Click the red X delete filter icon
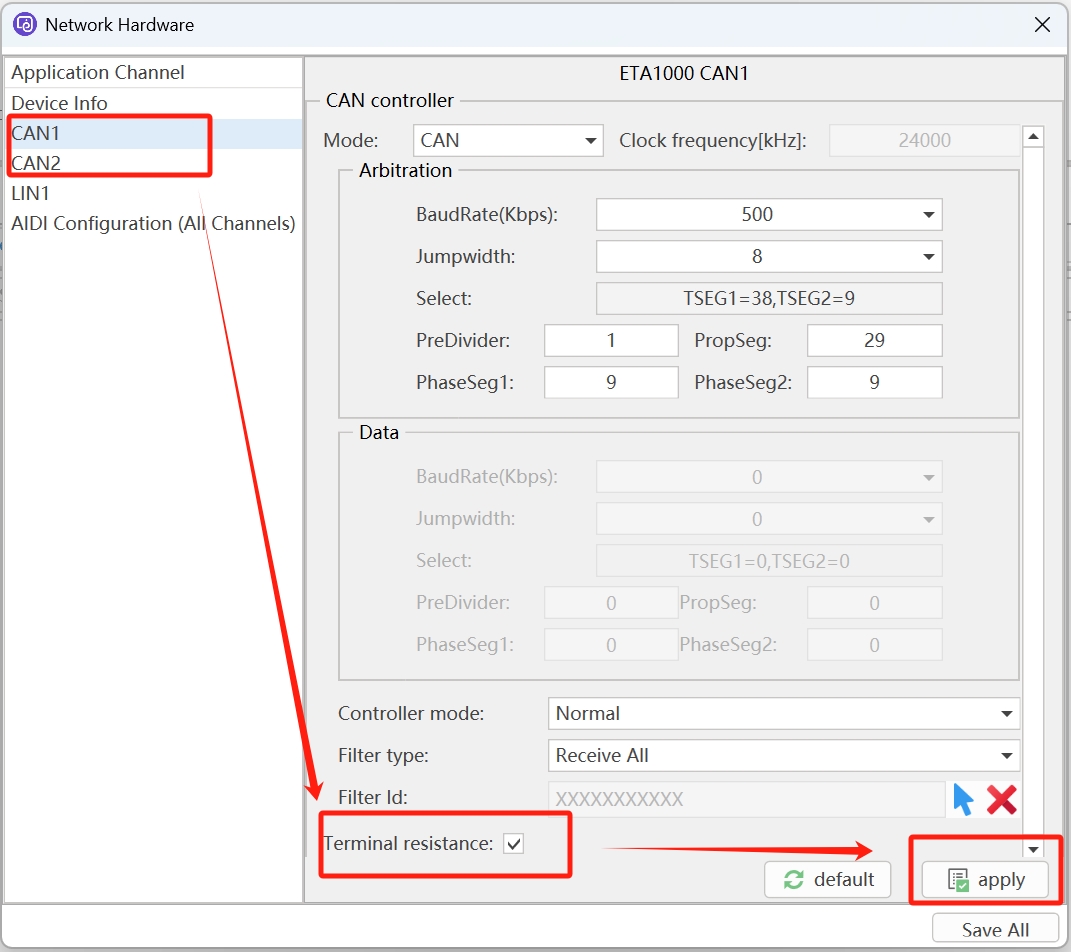This screenshot has height=952, width=1071. coord(1001,799)
